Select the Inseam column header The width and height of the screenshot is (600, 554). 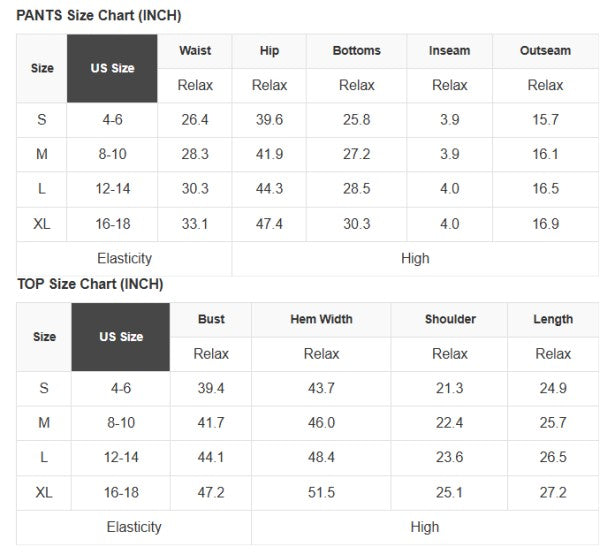click(x=449, y=51)
